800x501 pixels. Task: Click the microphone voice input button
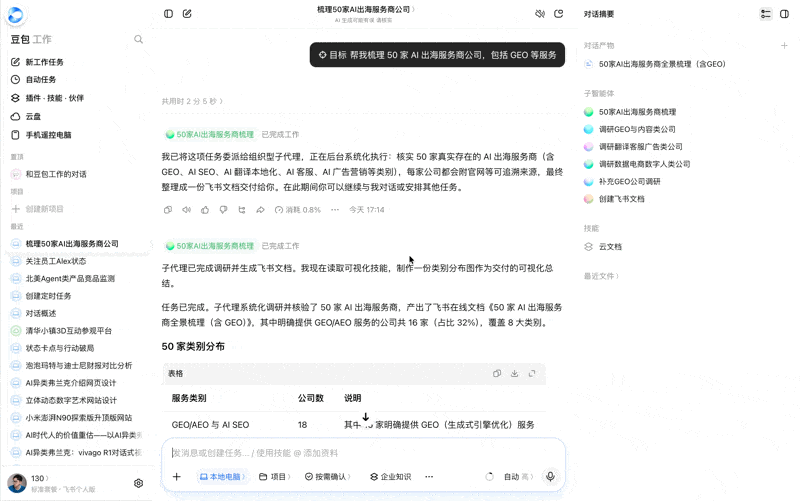pos(550,477)
